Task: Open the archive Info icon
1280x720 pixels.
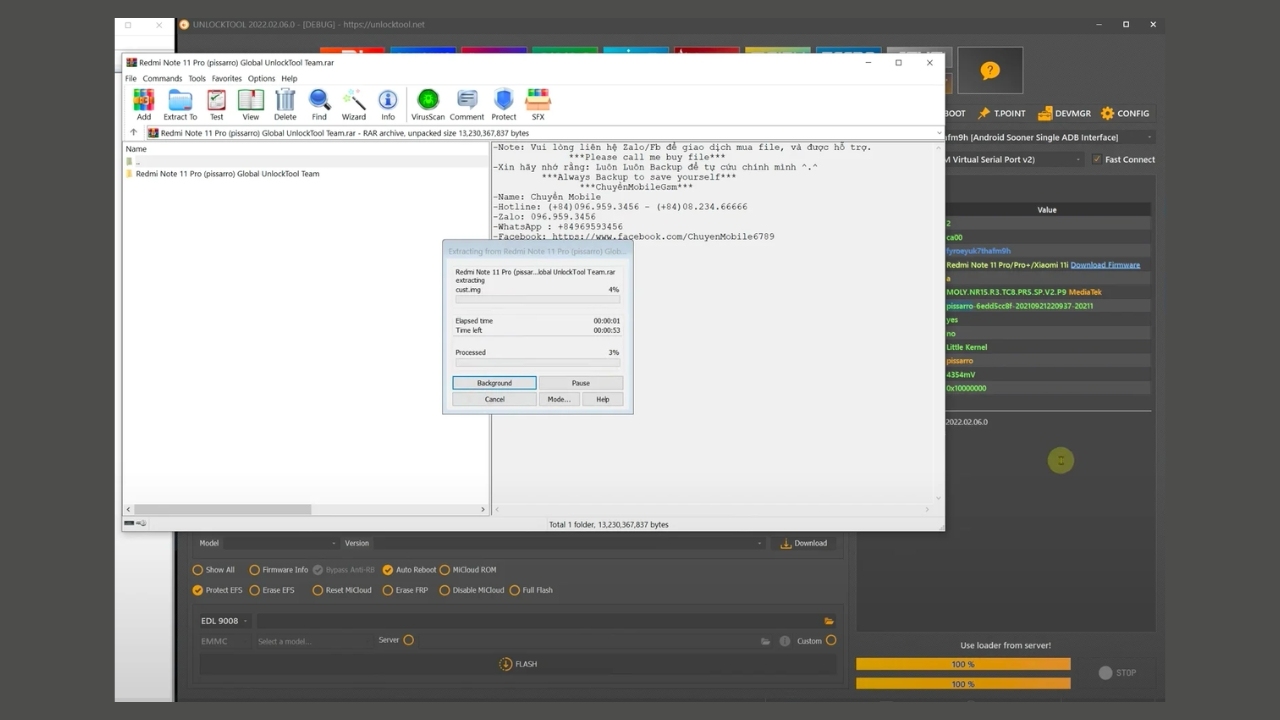Action: [388, 104]
